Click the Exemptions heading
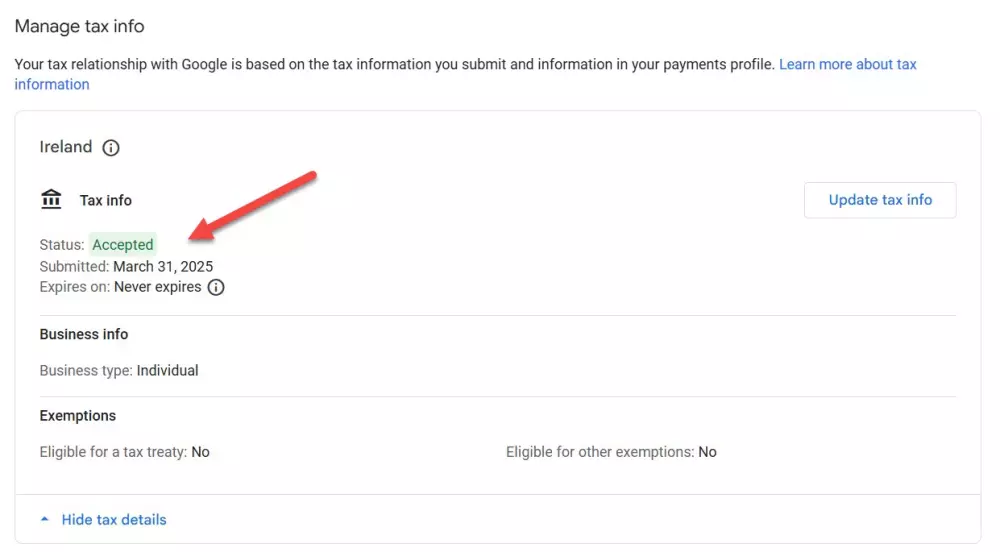 point(78,415)
